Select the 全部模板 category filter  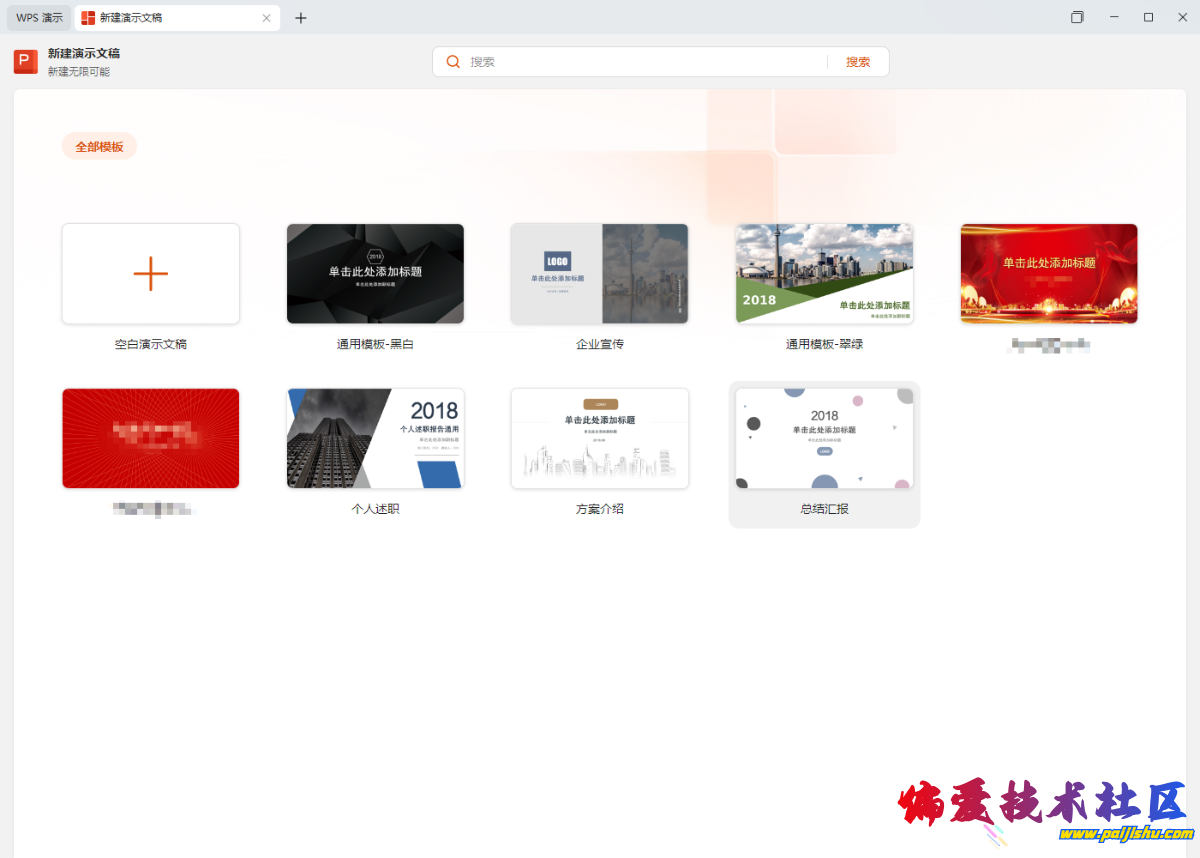point(99,147)
